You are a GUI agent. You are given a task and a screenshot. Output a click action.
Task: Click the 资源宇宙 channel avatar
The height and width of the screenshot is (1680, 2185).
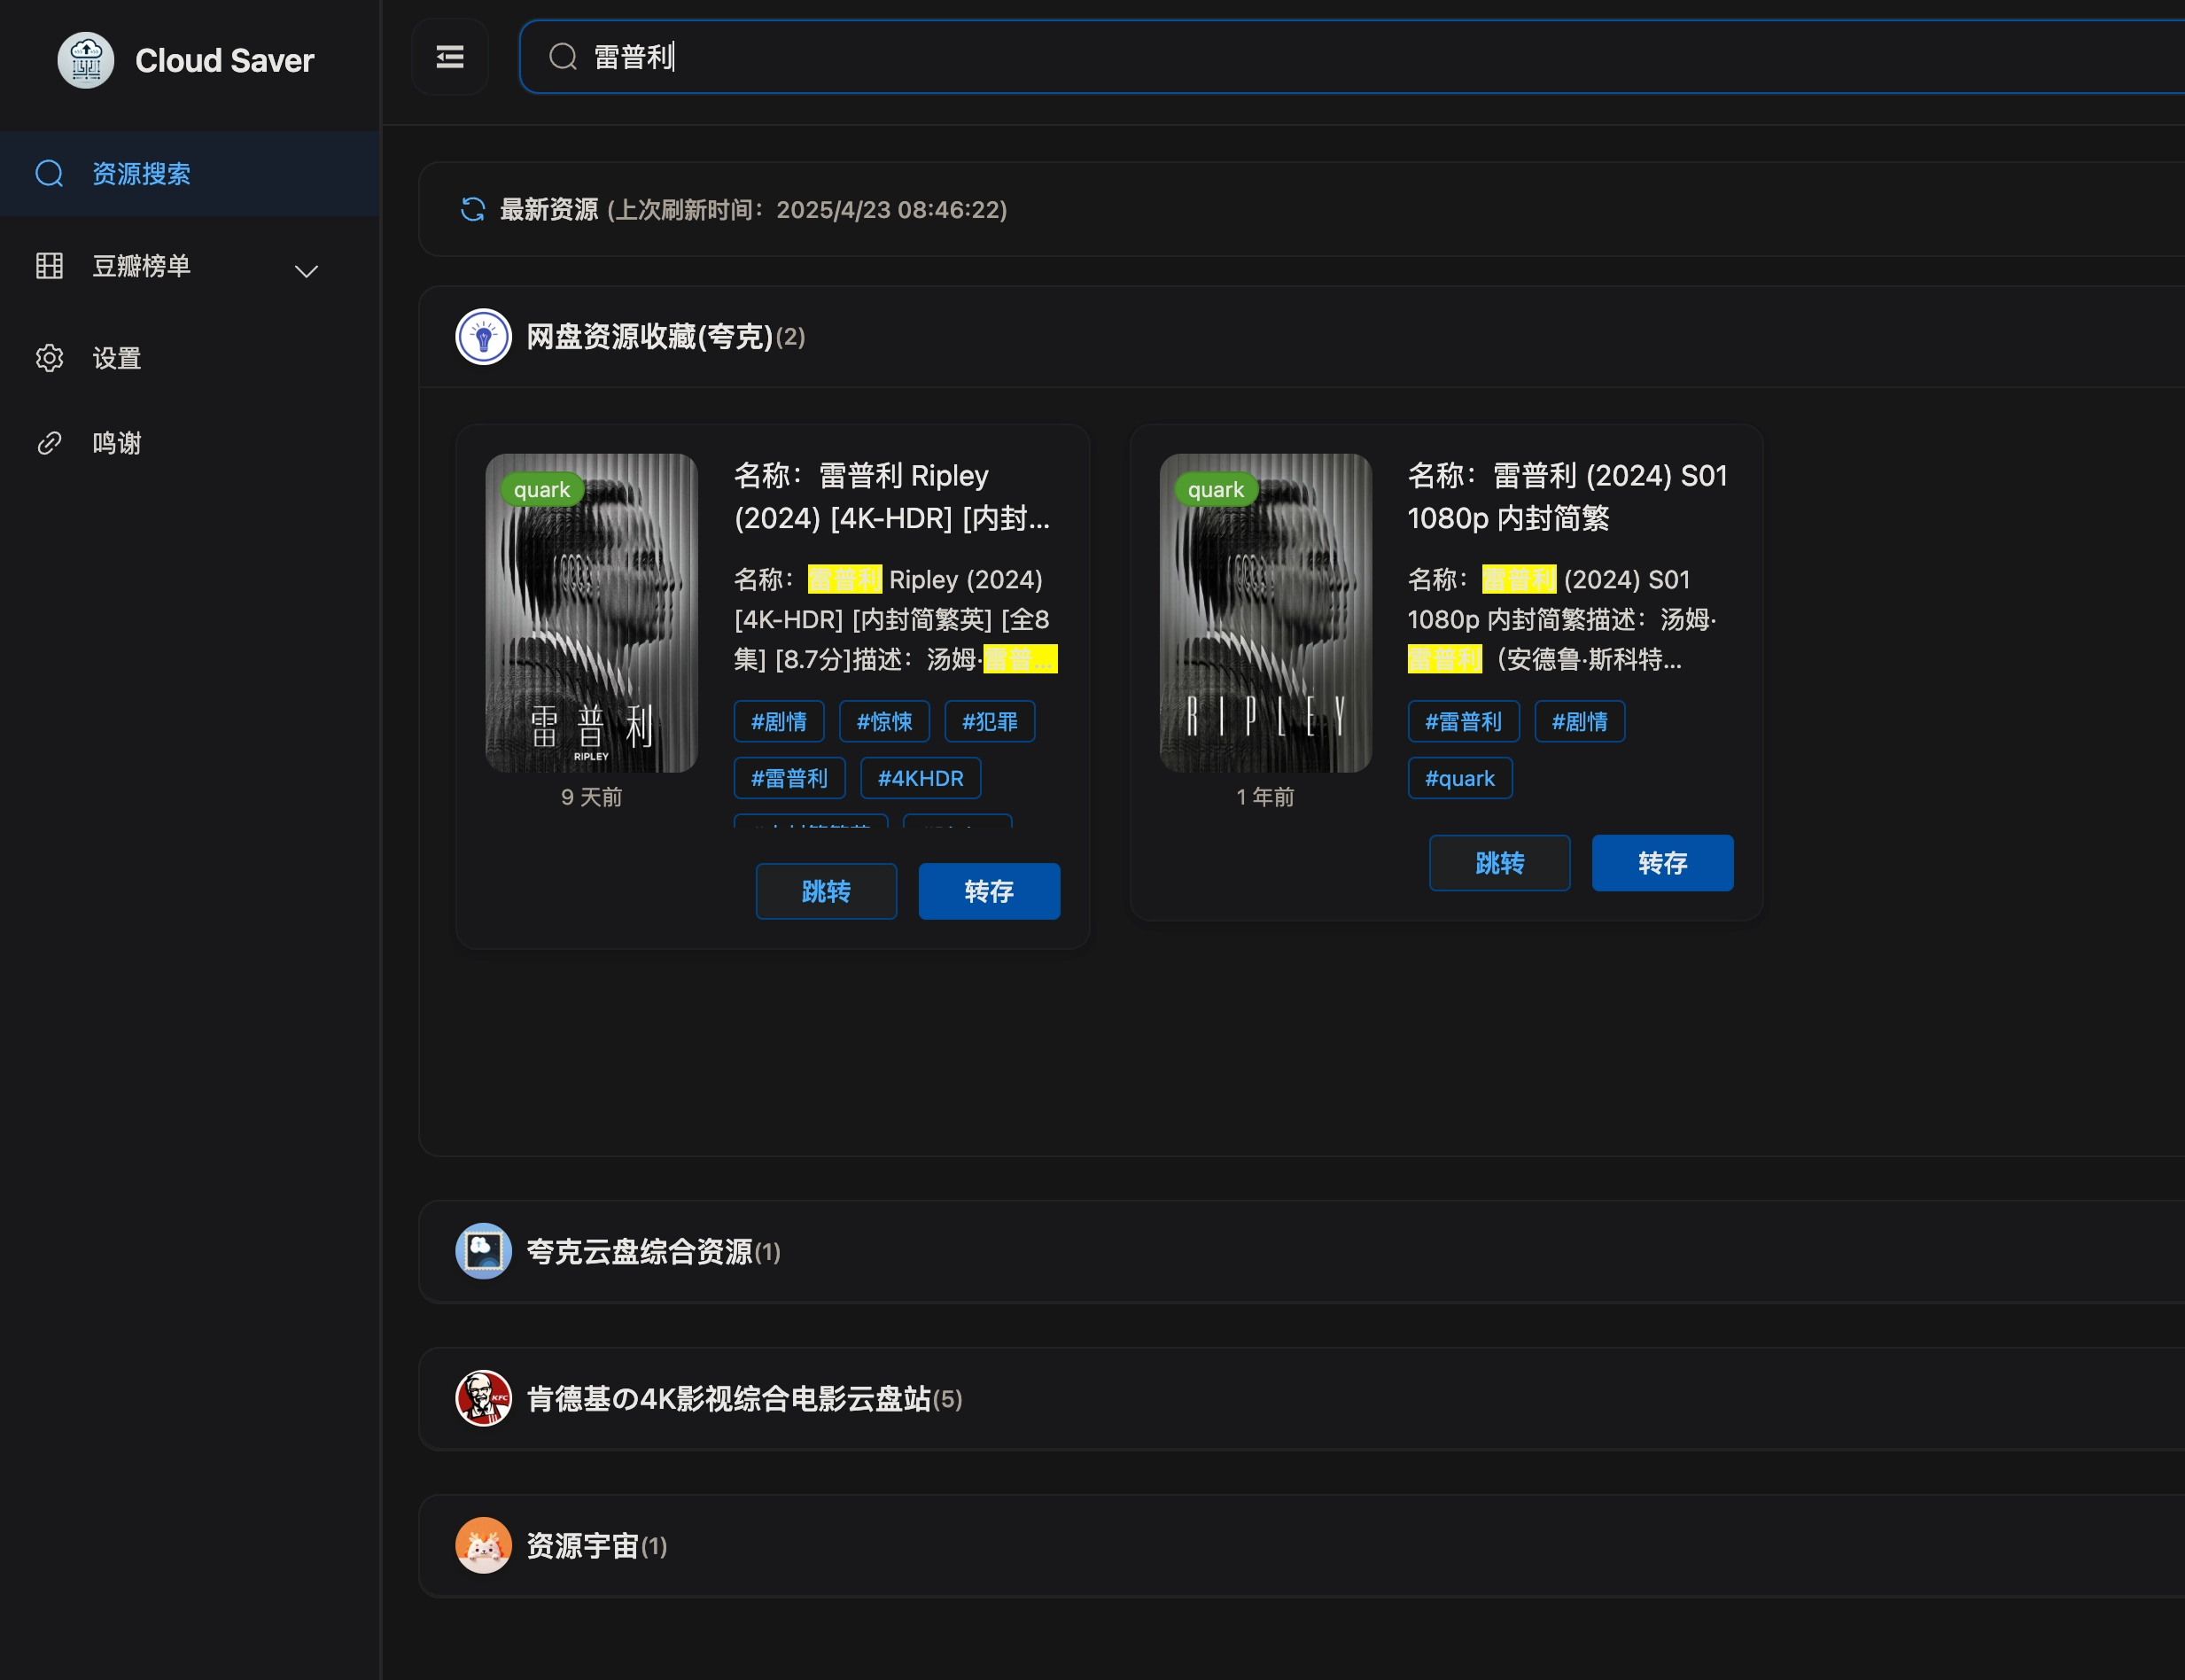pos(483,1545)
